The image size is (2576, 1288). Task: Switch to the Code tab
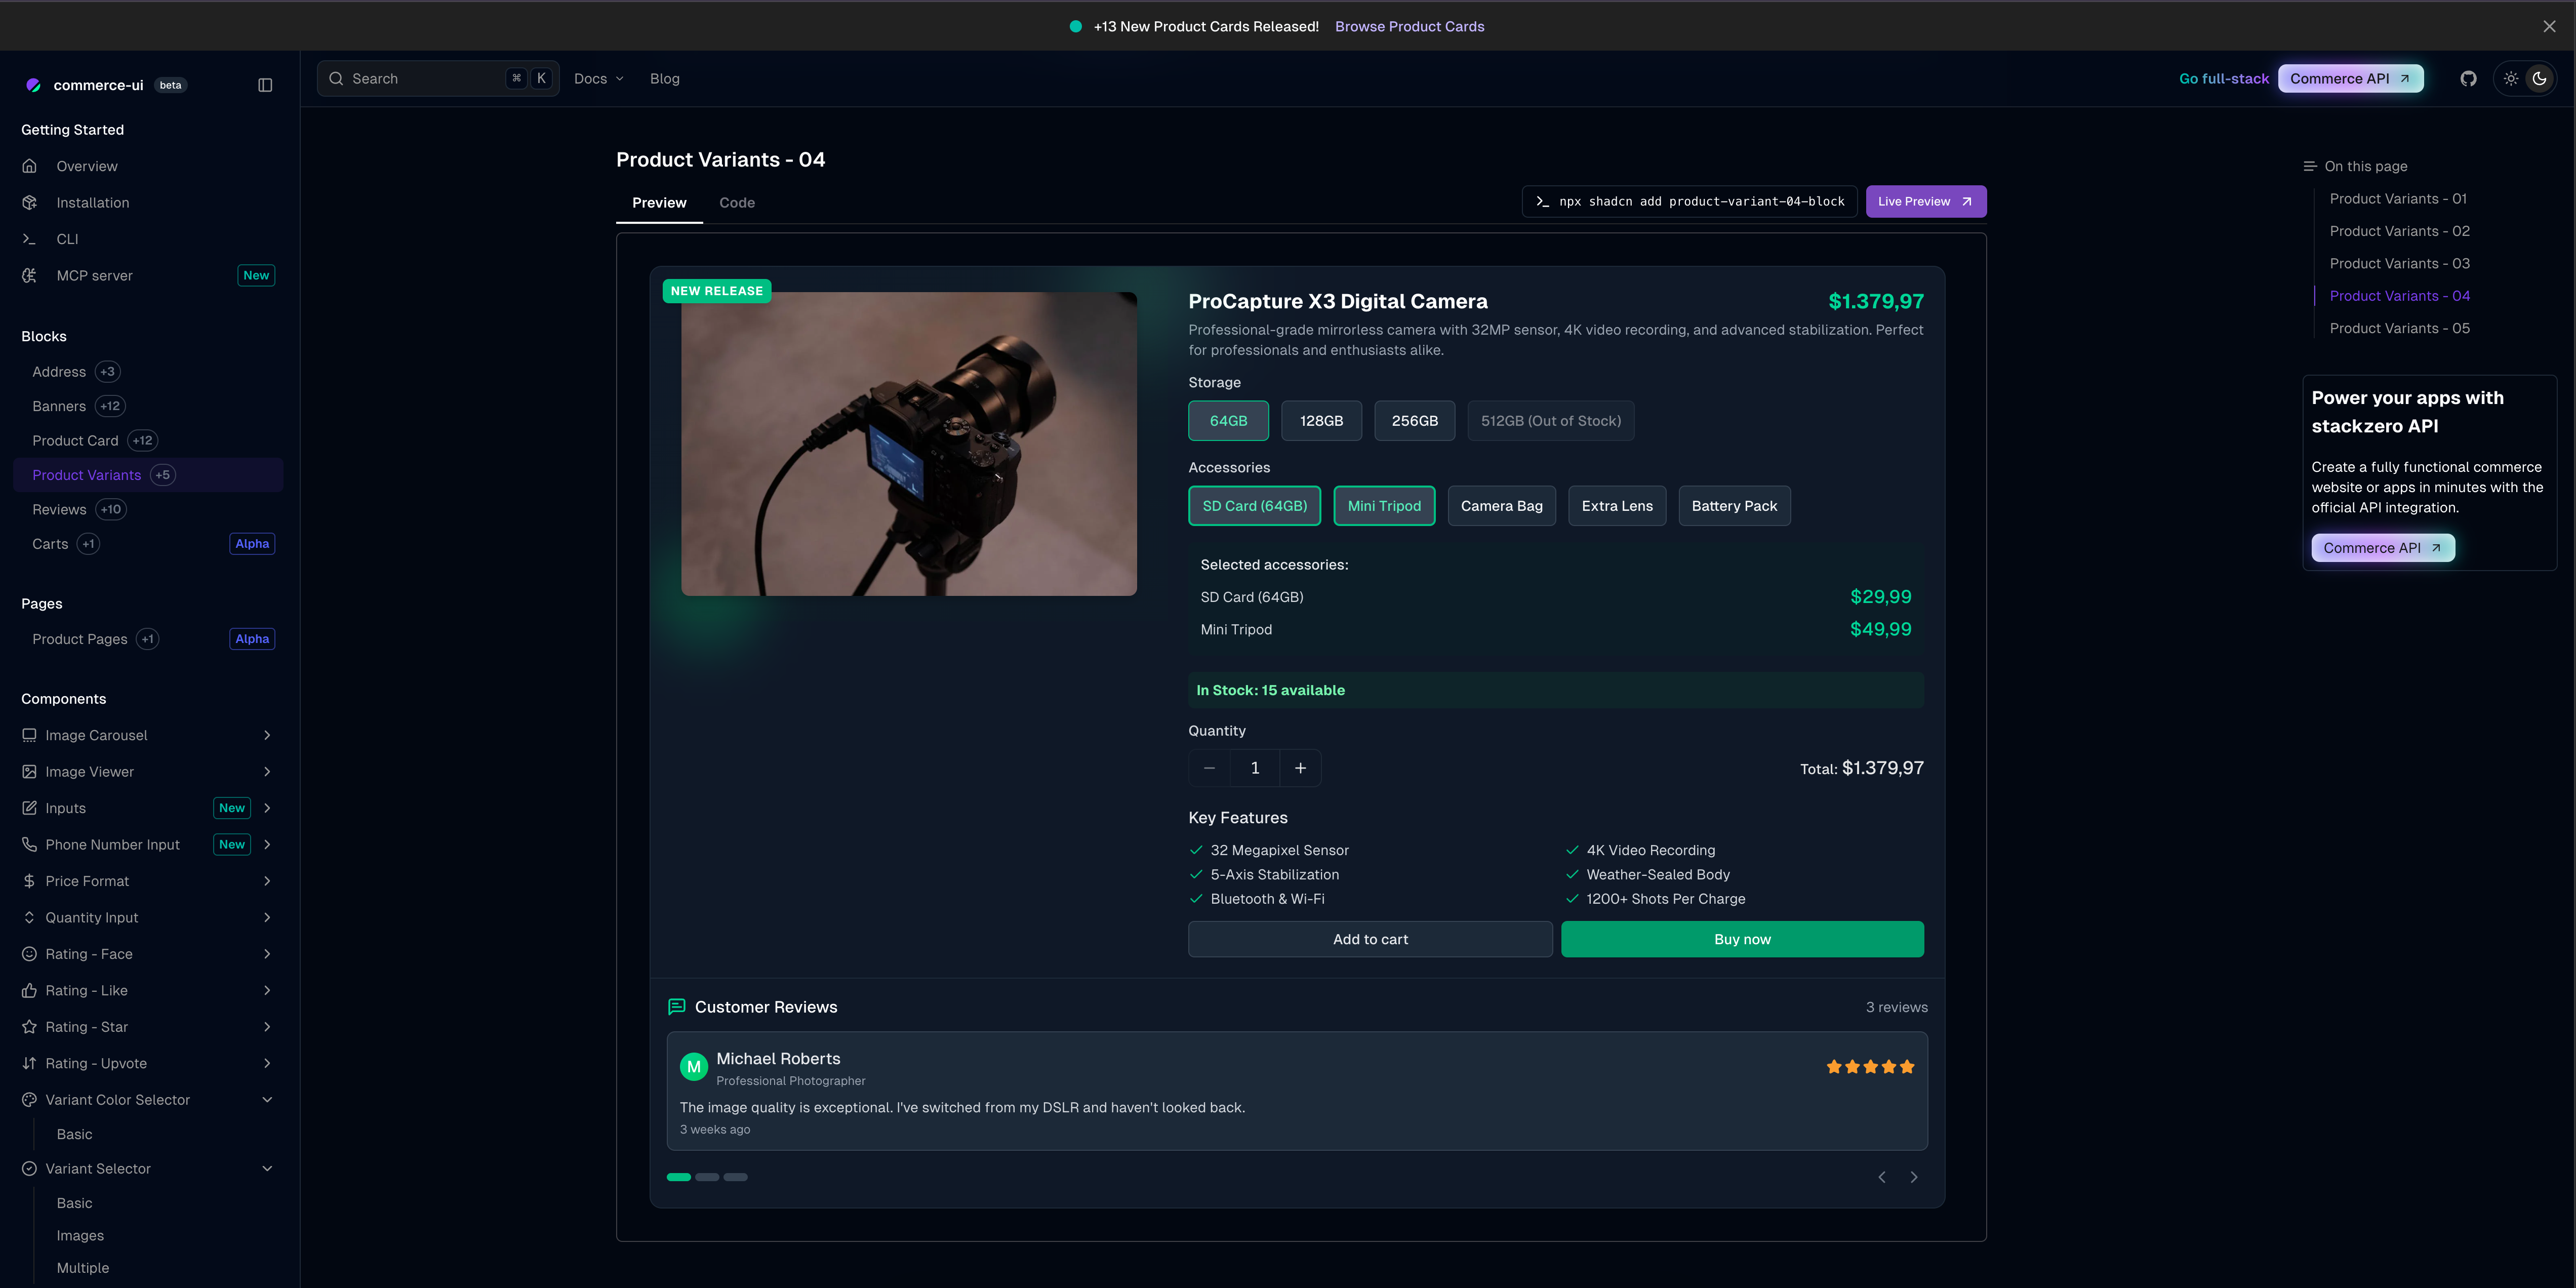pos(736,202)
